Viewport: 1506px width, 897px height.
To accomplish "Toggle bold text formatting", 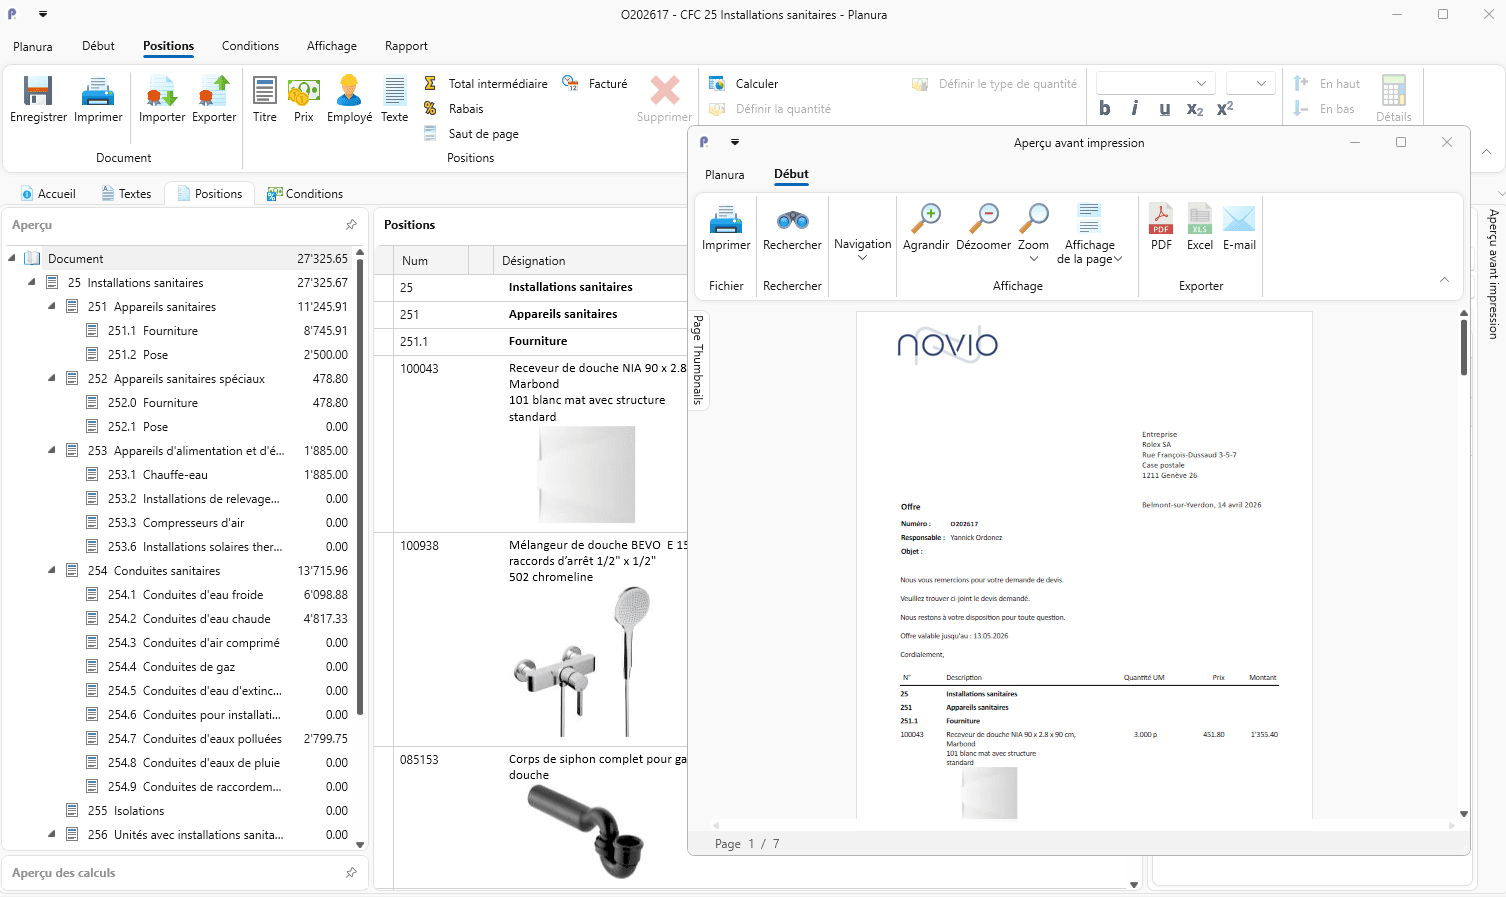I will click(1105, 109).
